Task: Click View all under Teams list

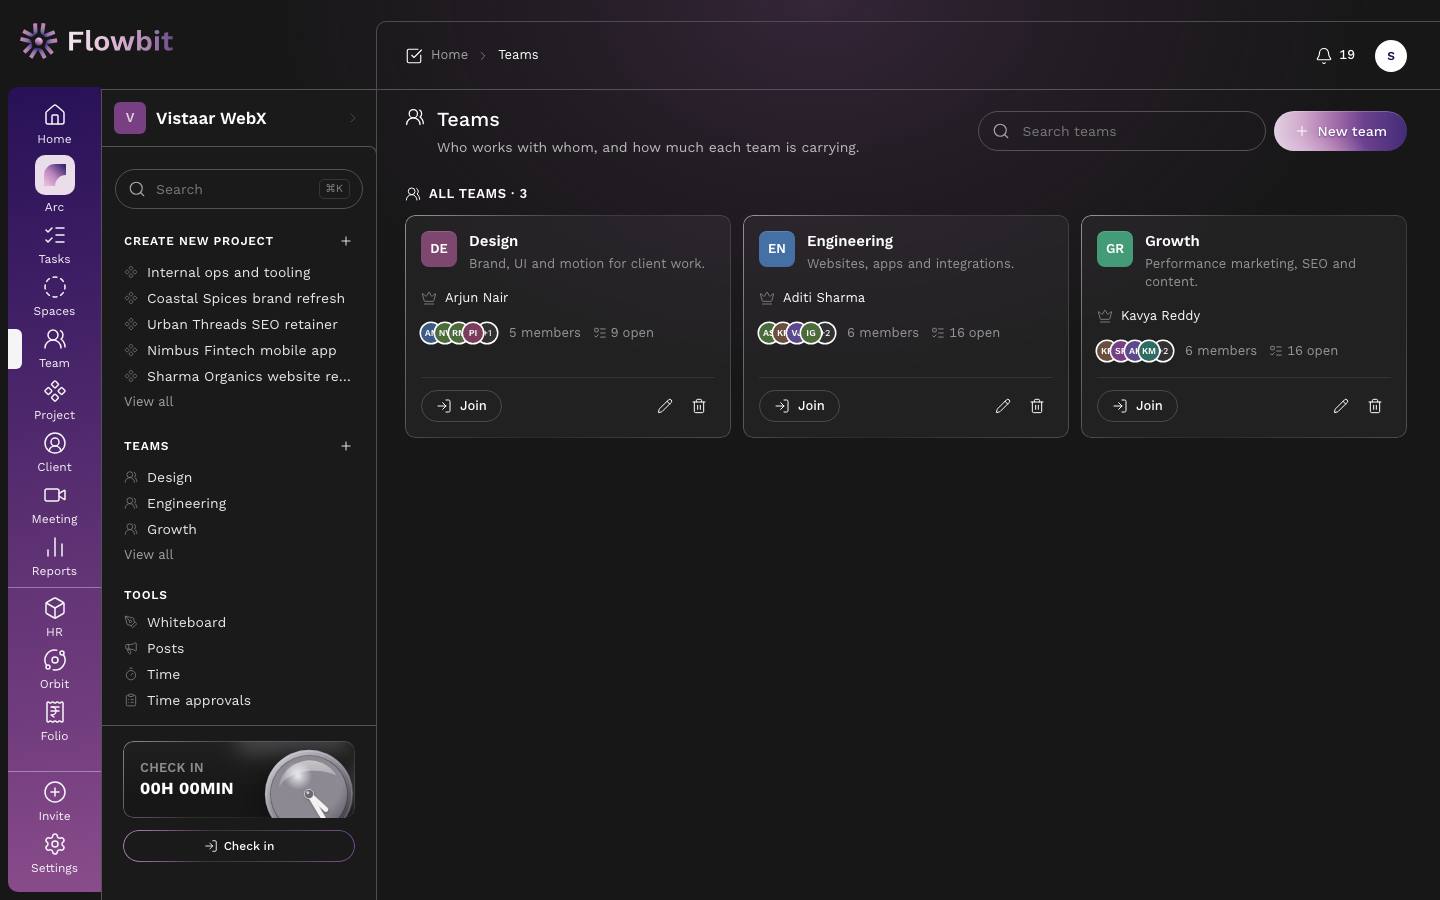Action: point(148,554)
